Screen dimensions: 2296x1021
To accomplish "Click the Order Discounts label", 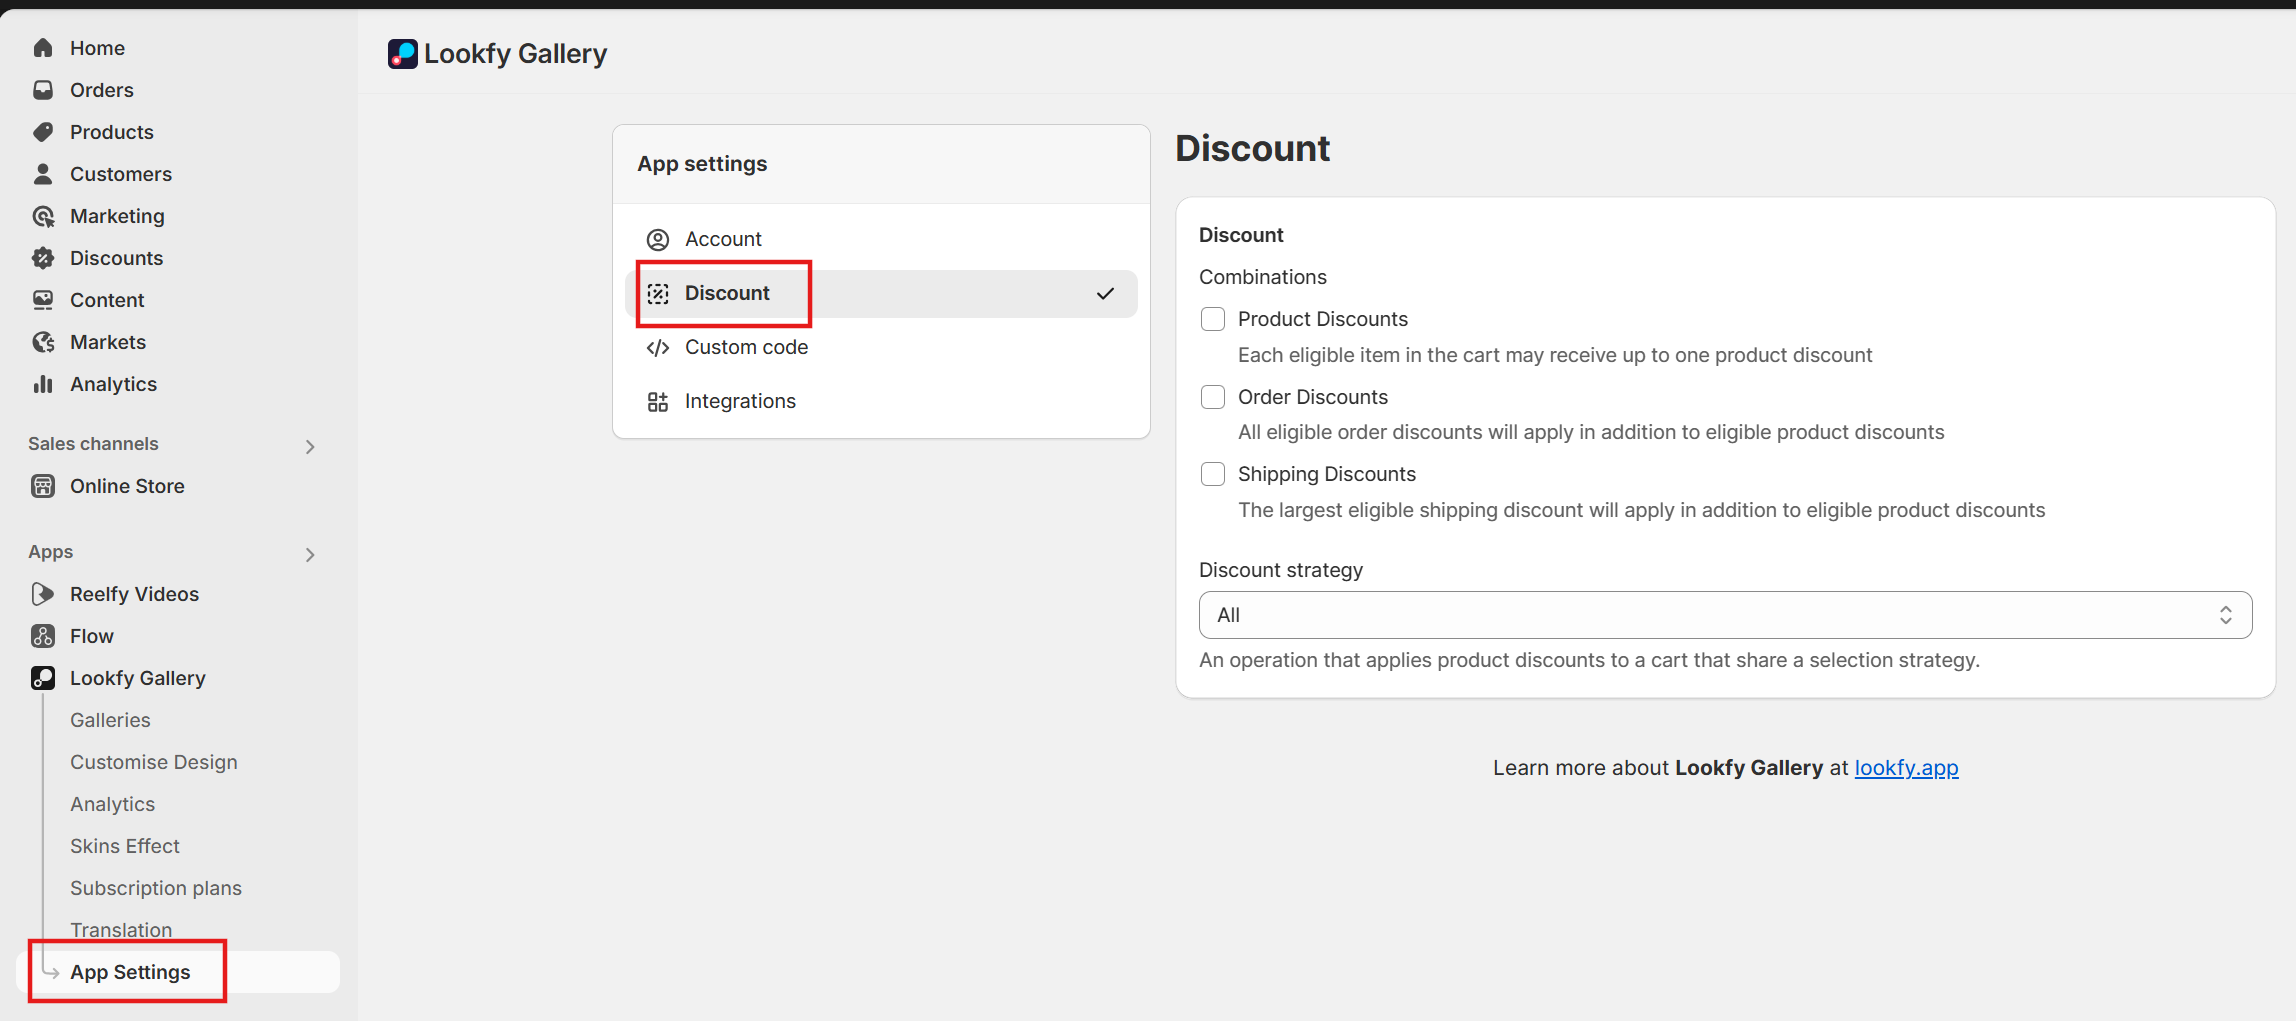I will coord(1313,397).
